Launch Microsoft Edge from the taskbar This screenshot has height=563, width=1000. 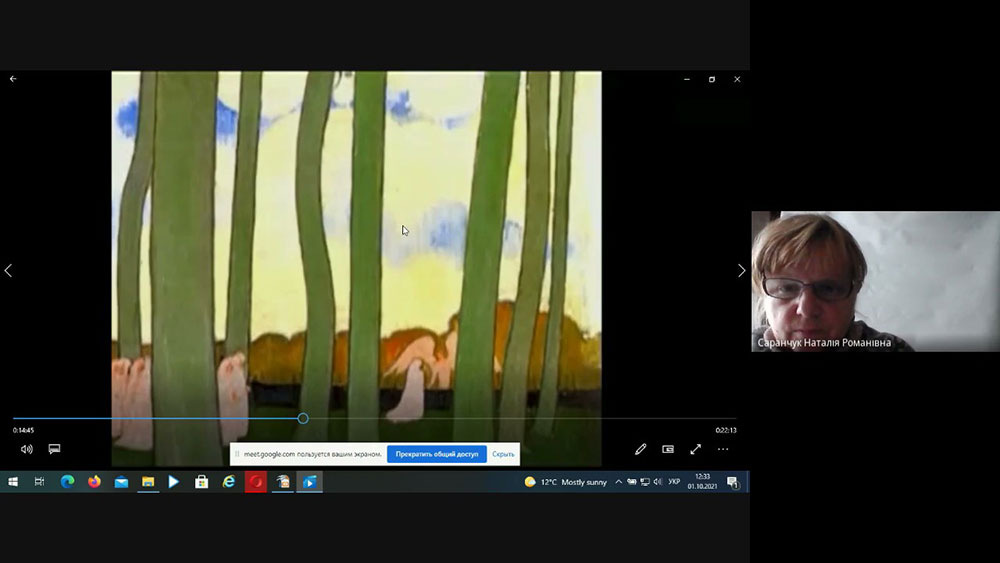click(x=67, y=482)
